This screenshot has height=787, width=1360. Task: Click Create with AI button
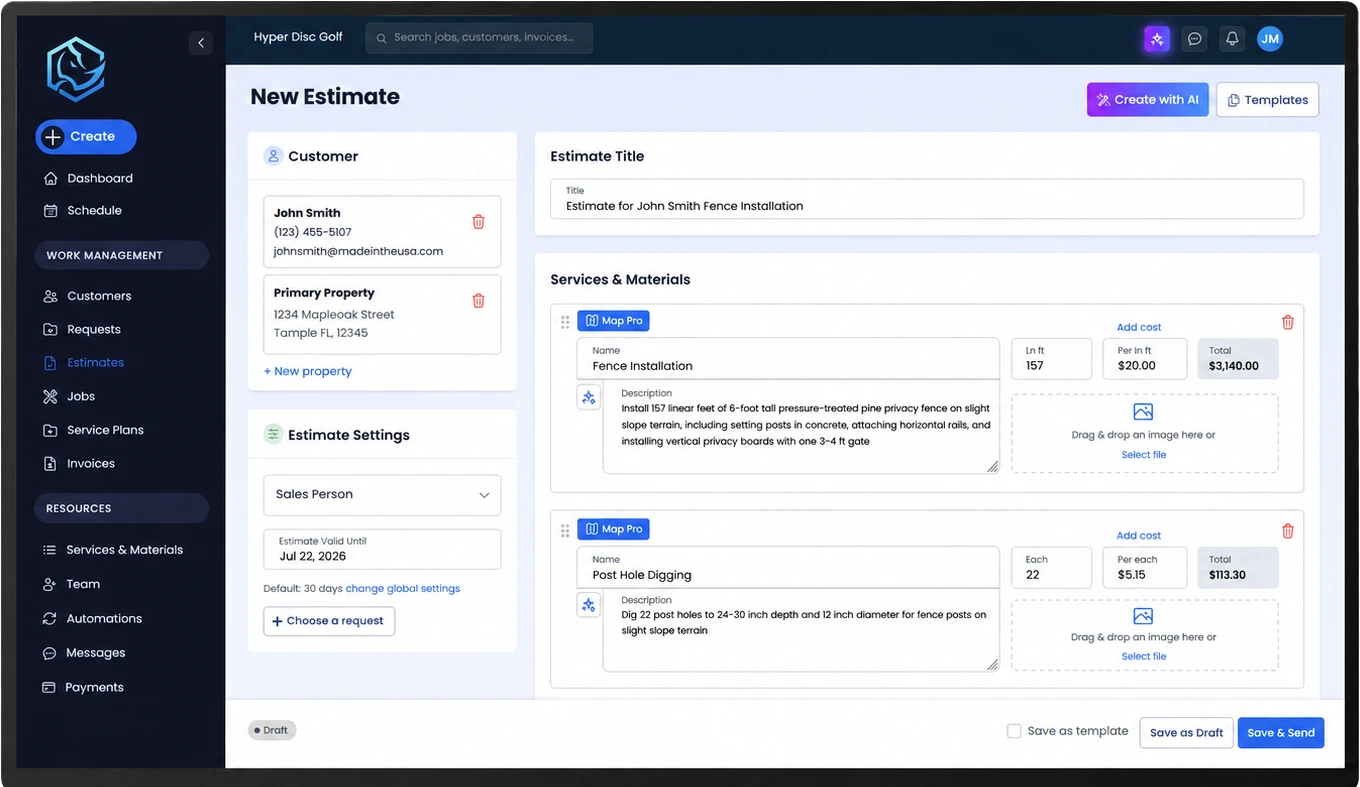click(x=1148, y=100)
